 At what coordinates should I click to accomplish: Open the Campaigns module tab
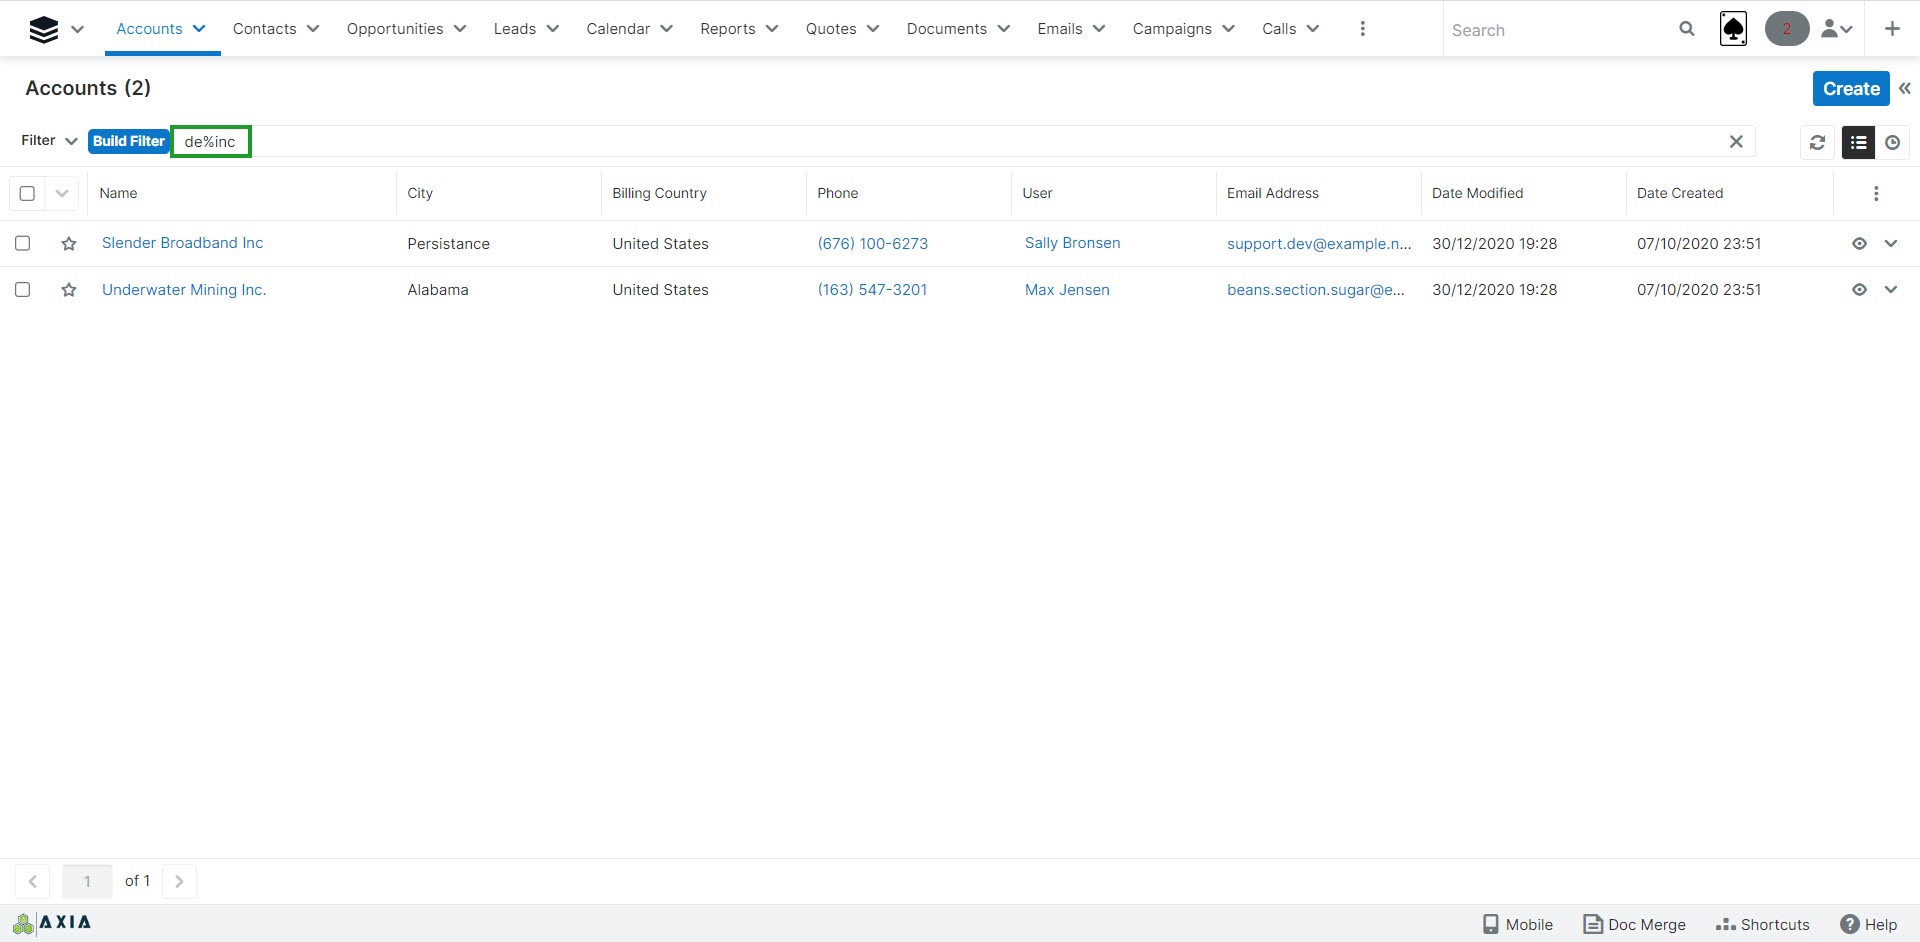[x=1172, y=29]
